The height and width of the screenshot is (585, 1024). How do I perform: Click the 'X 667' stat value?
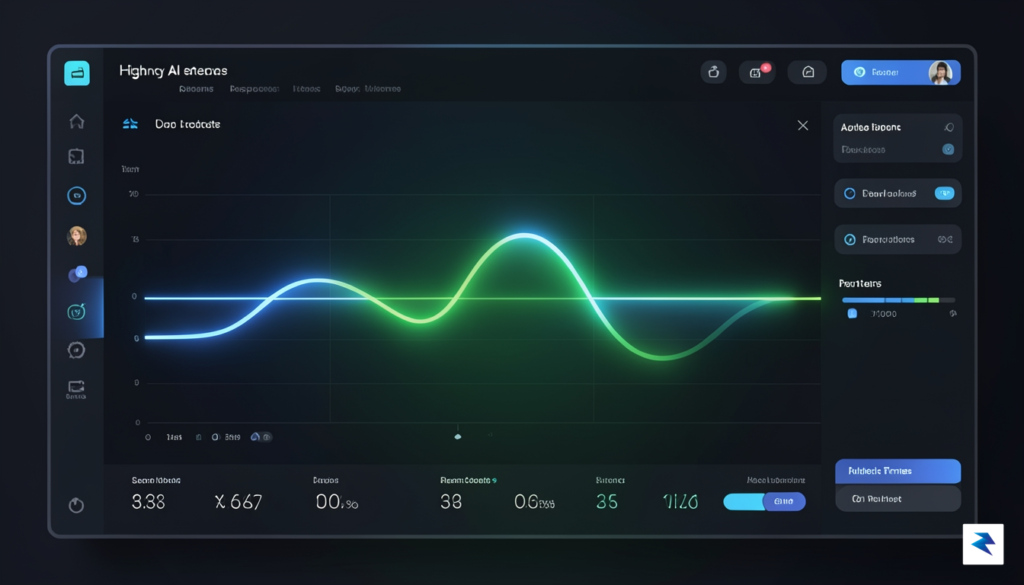click(238, 501)
